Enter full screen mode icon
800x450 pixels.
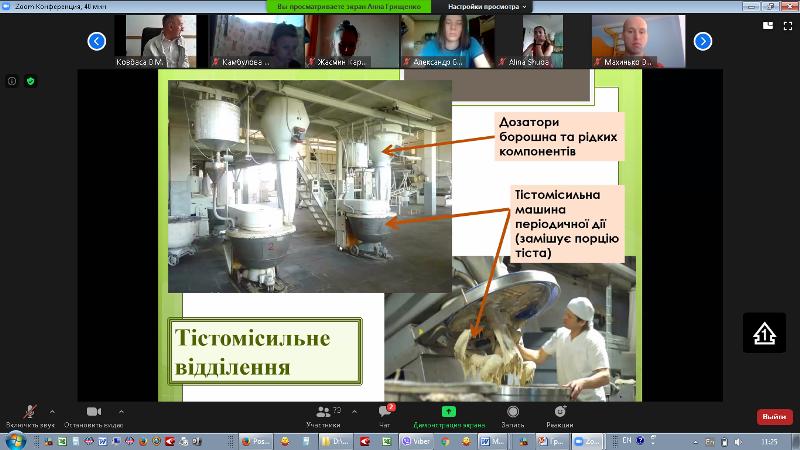[788, 26]
